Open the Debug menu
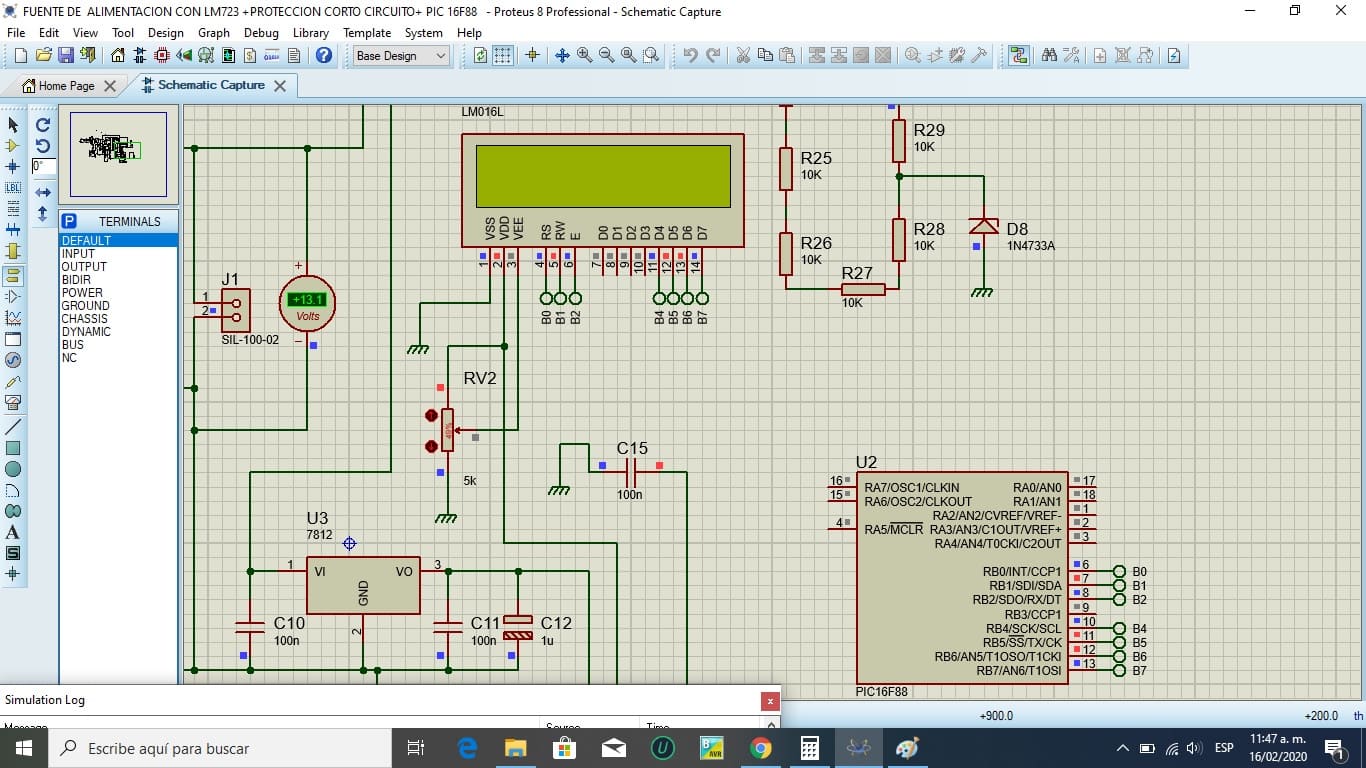 click(261, 33)
